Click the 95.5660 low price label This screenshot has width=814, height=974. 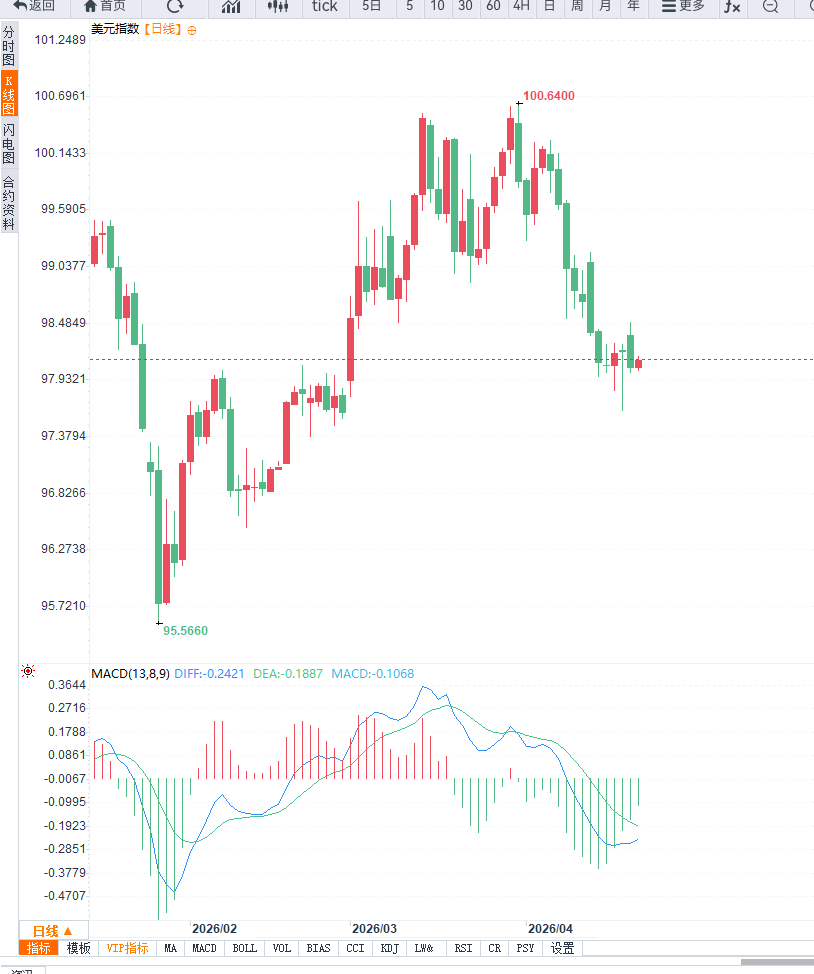coord(185,630)
